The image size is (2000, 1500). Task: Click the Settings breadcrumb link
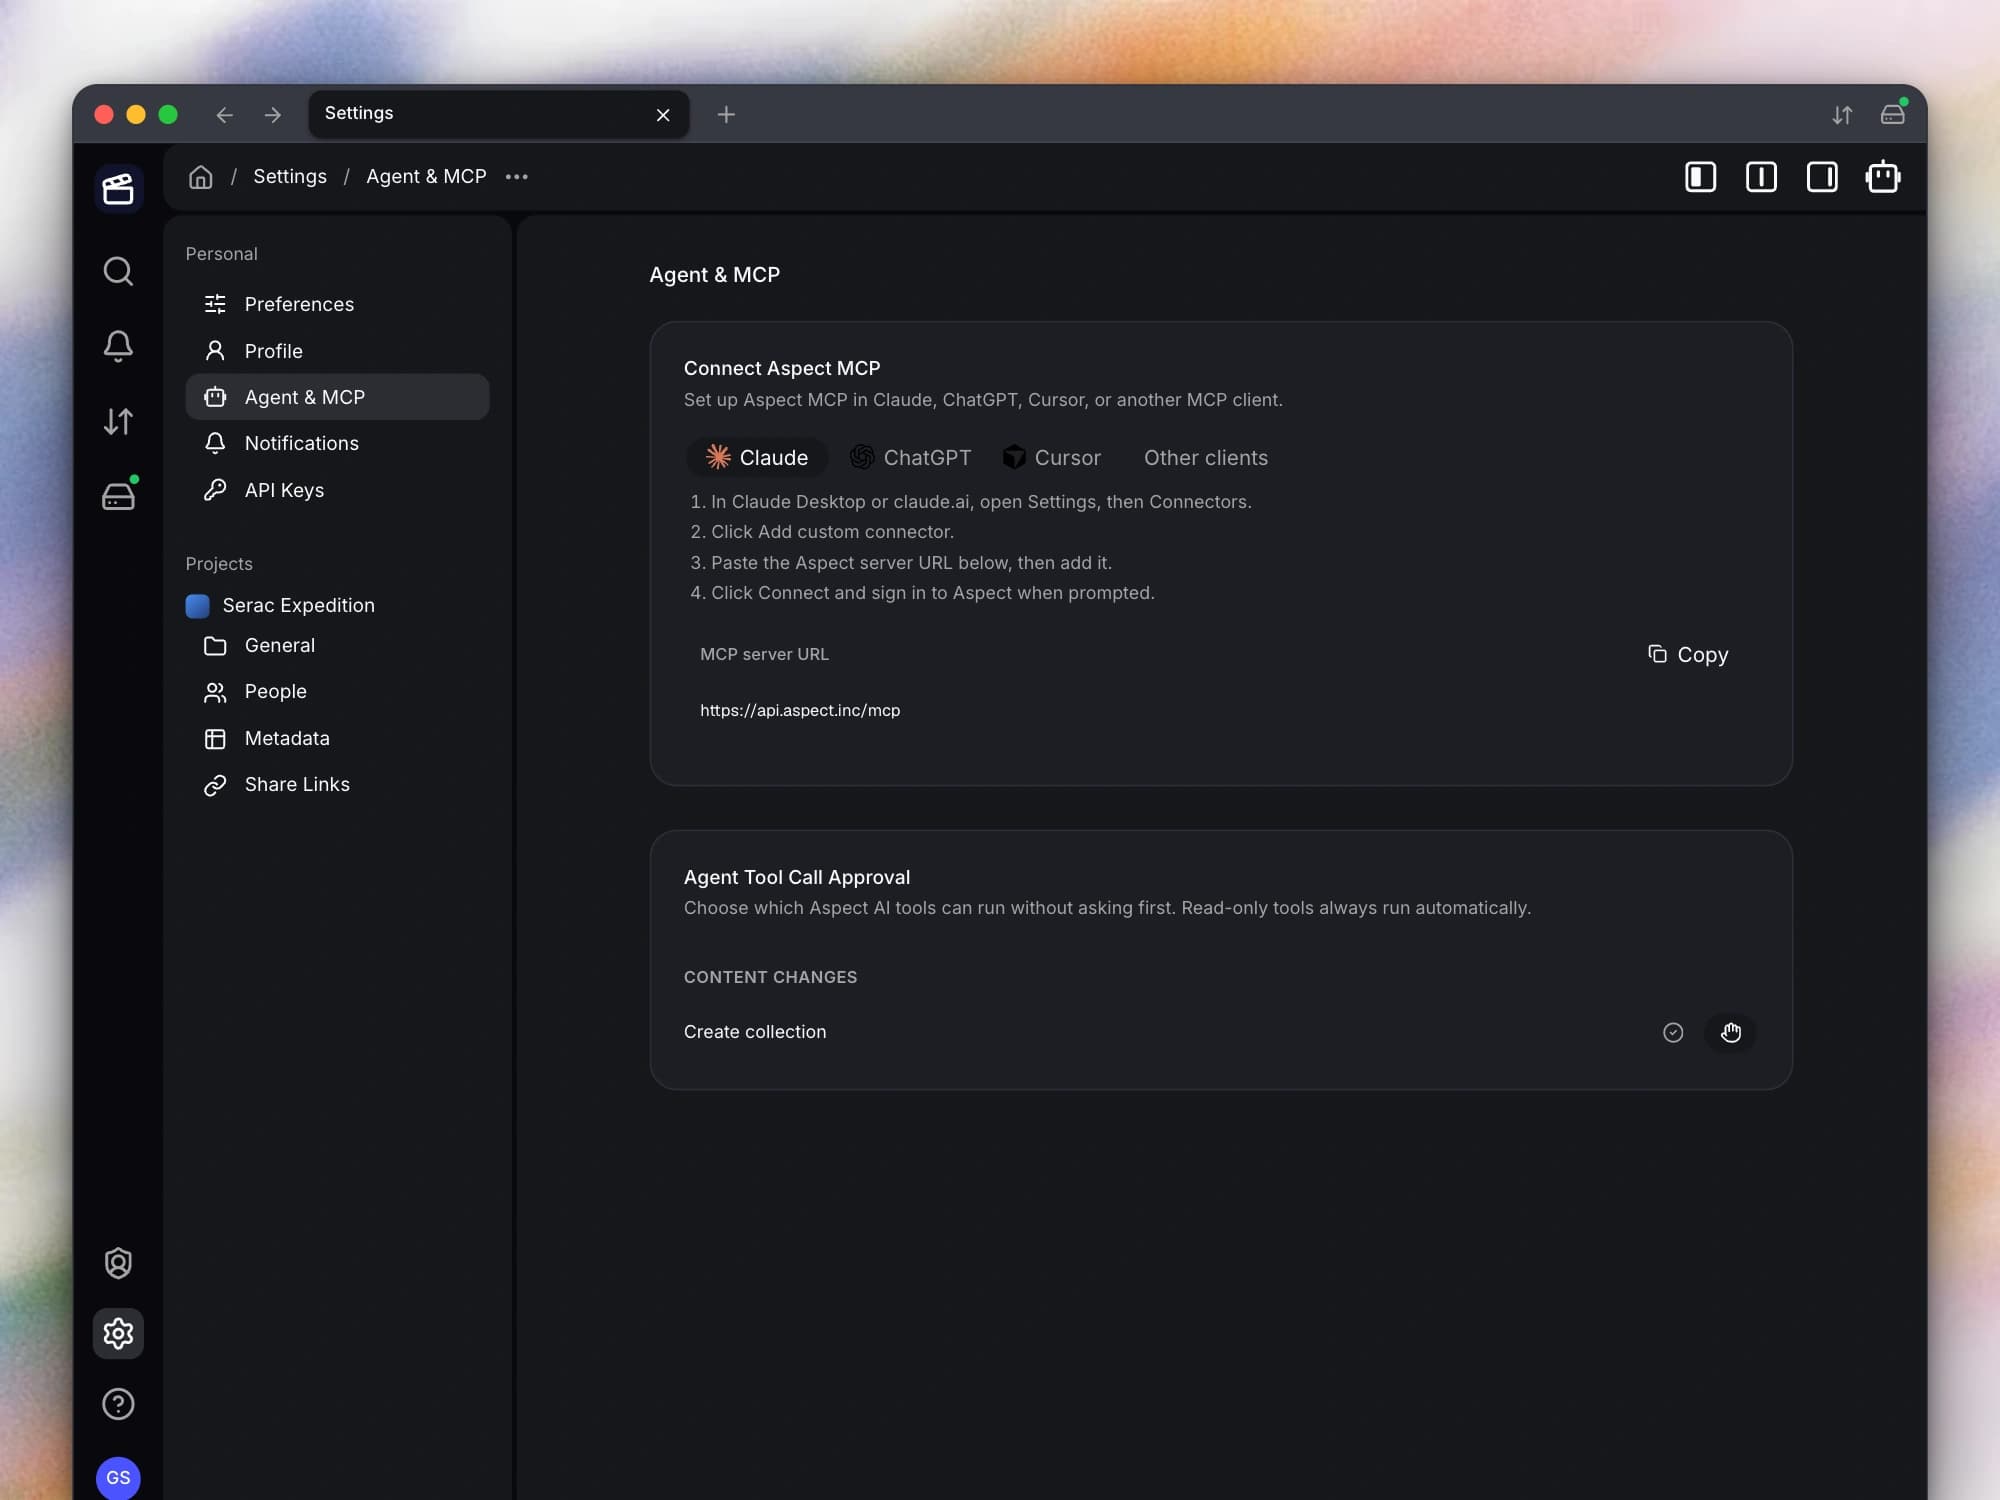(290, 177)
